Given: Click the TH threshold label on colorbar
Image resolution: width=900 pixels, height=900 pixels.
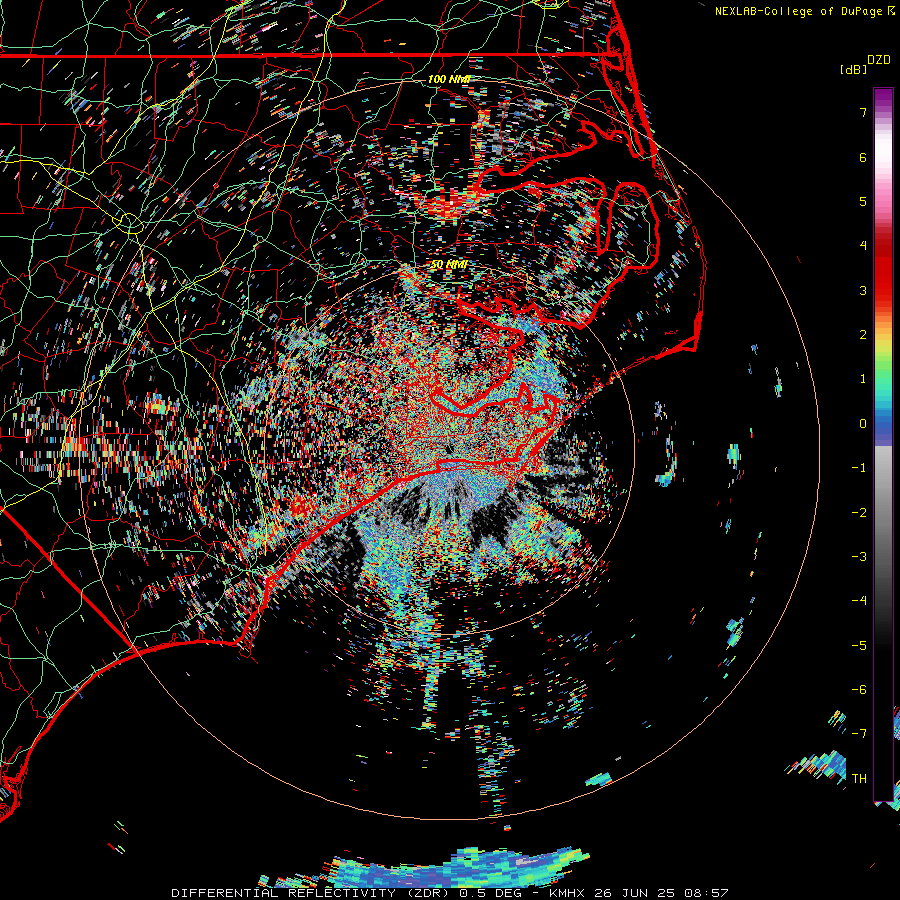Looking at the screenshot, I should 859,778.
